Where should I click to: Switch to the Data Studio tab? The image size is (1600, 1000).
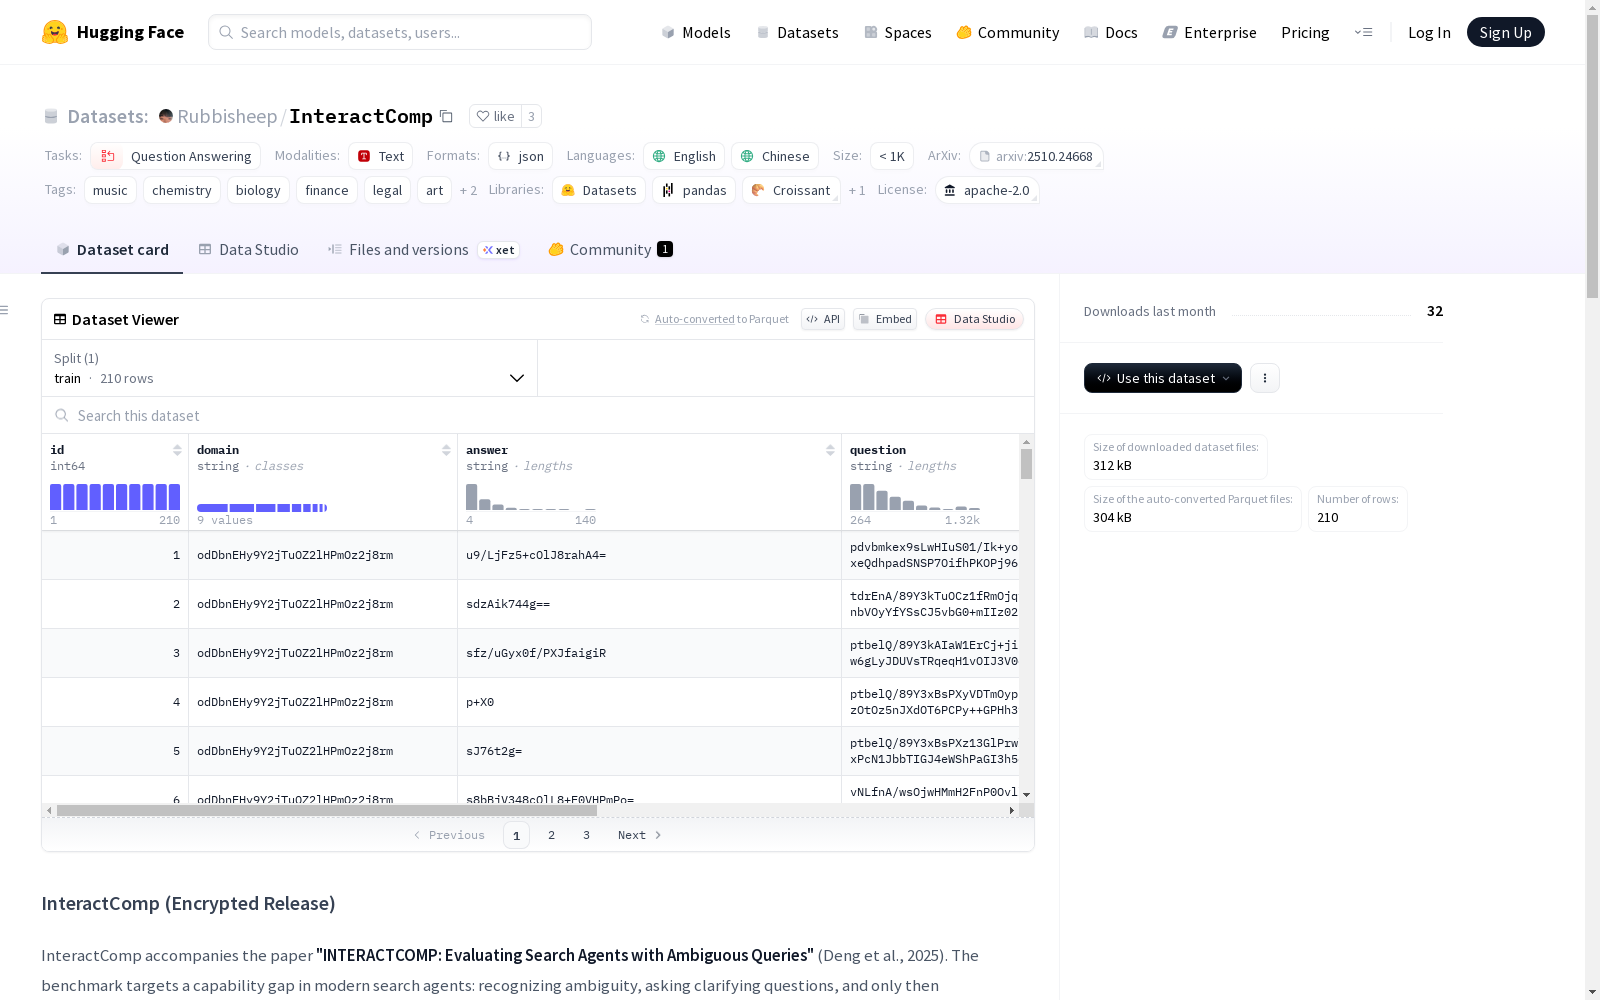pos(249,250)
